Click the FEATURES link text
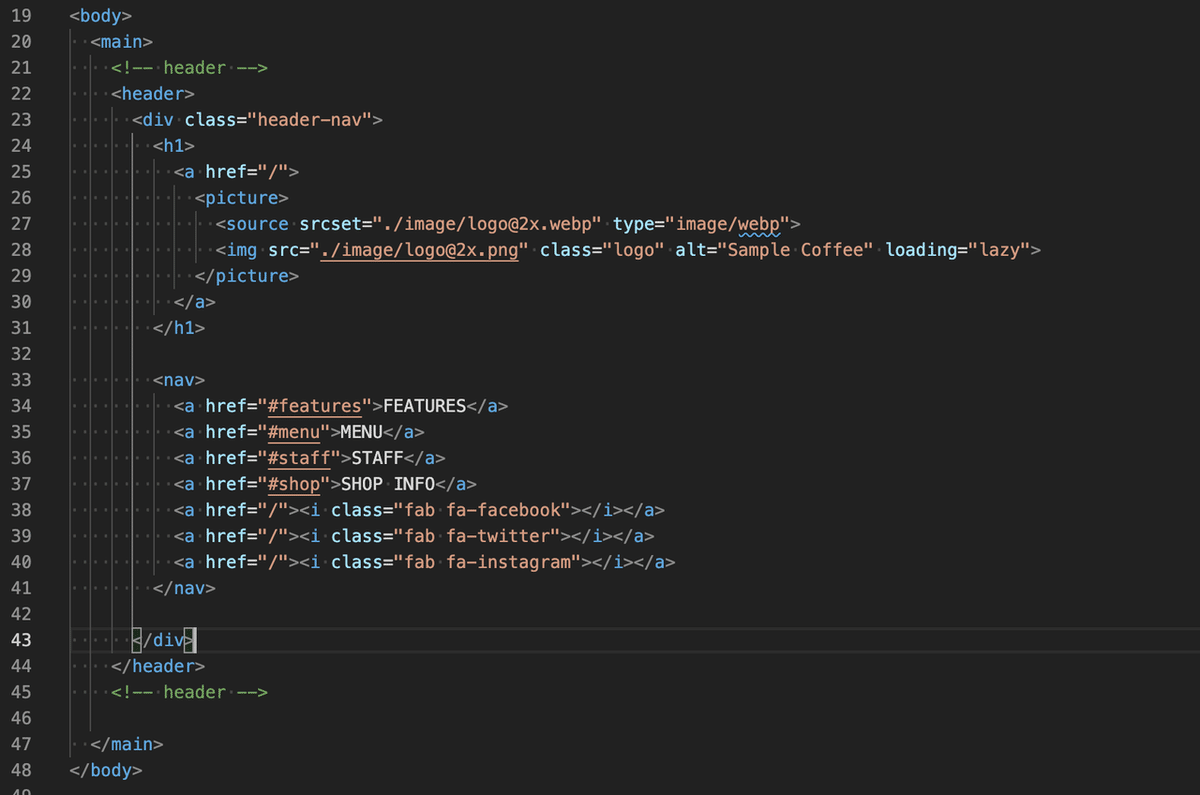The width and height of the screenshot is (1200, 795). (x=425, y=406)
